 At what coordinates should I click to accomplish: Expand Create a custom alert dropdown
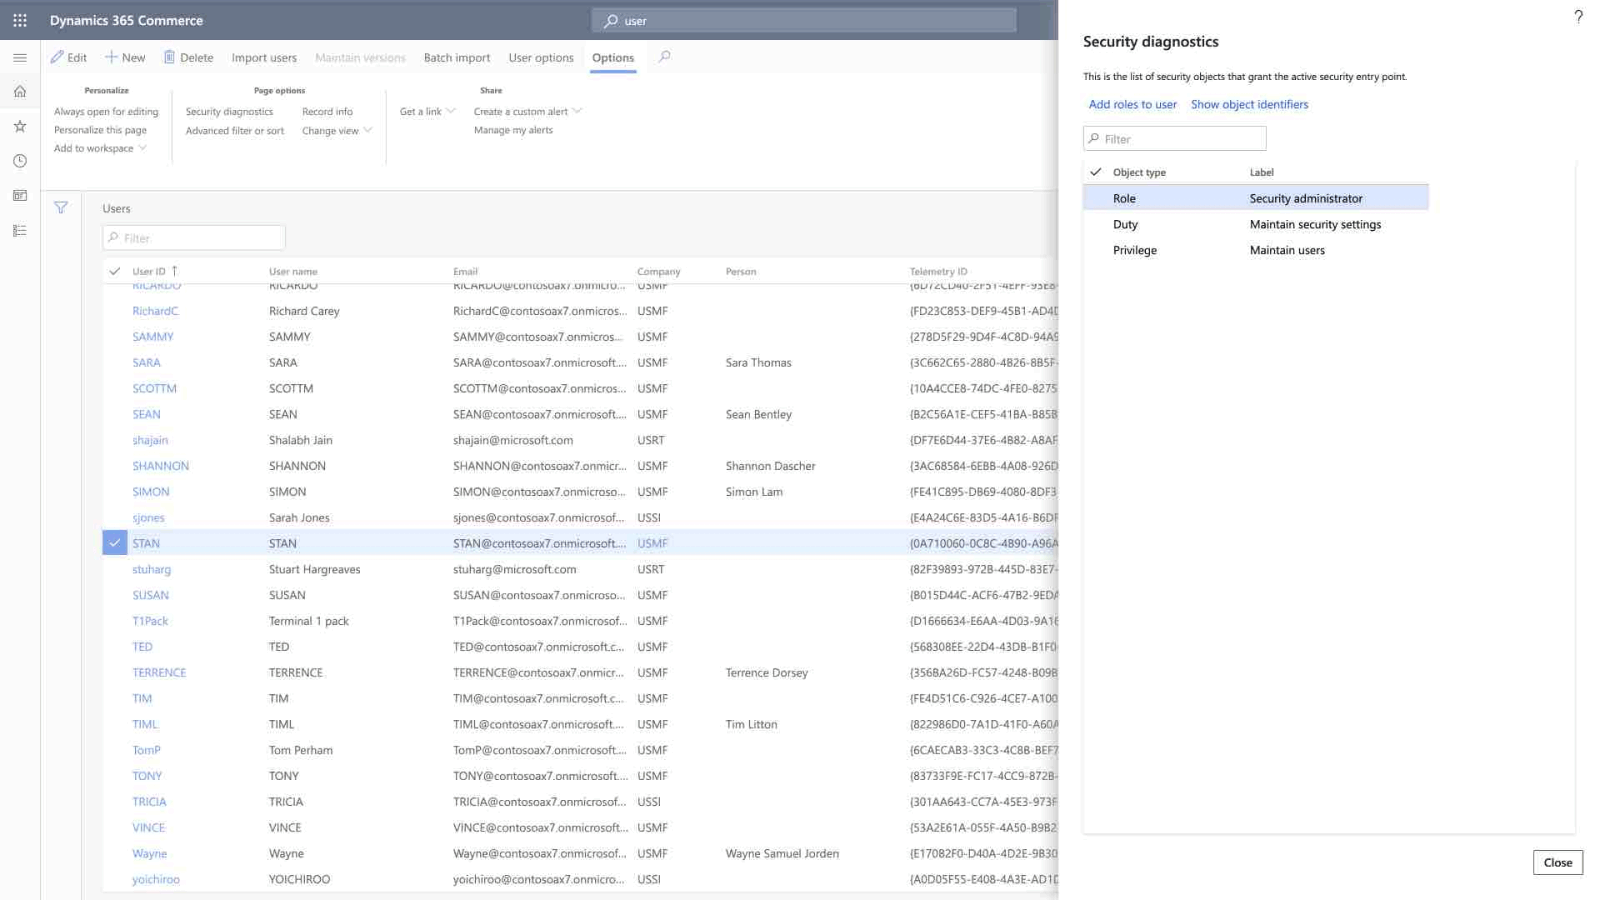point(528,112)
